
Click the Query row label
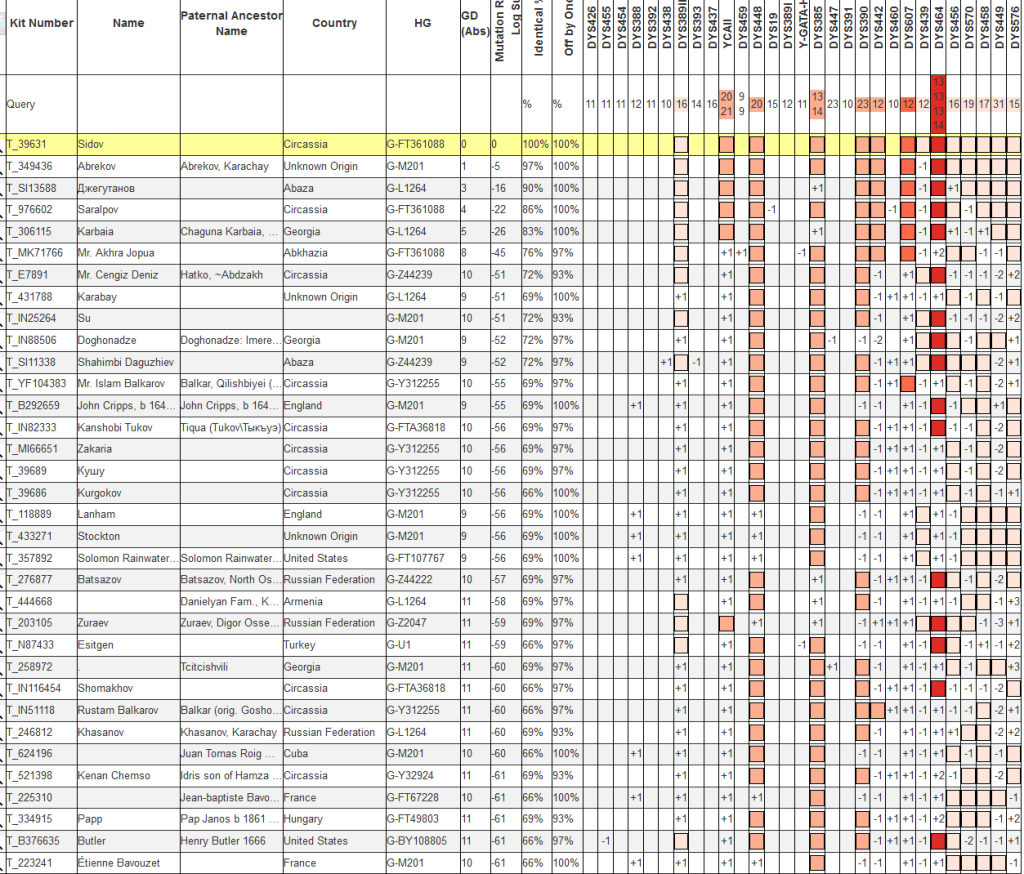(x=21, y=103)
